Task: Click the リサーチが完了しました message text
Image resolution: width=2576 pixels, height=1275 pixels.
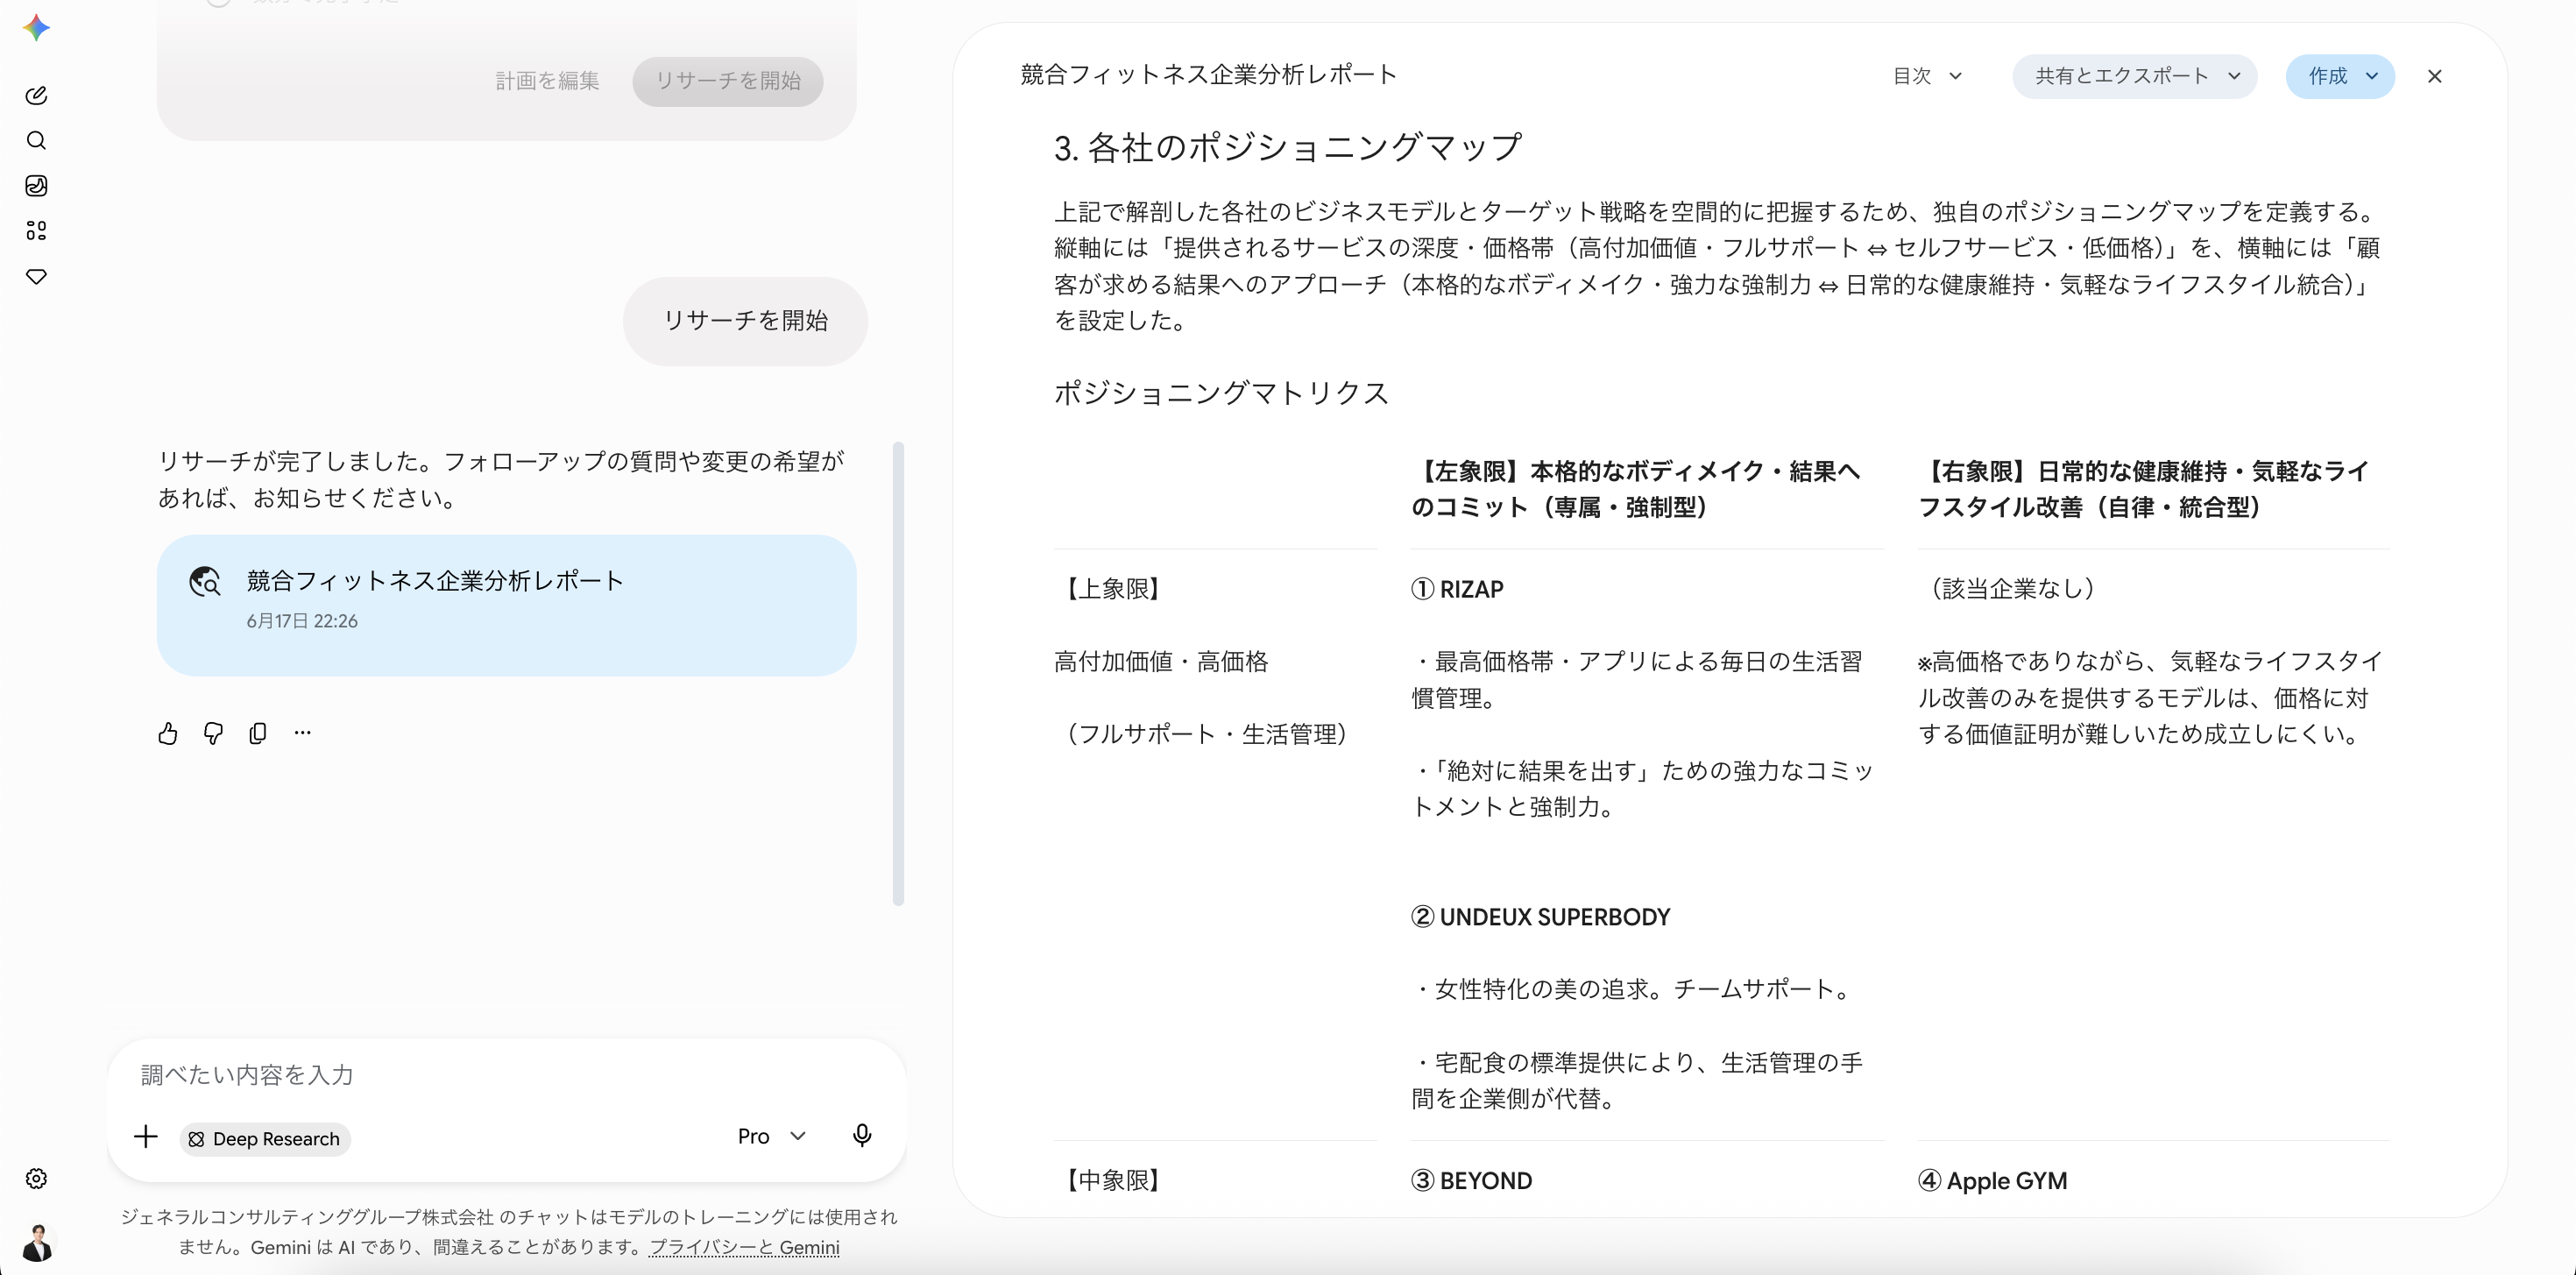Action: click(x=501, y=480)
